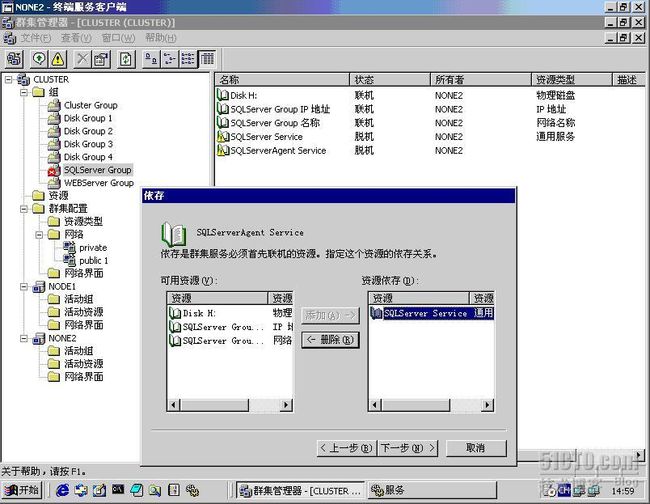Click available resources left scroll arrow
The width and height of the screenshot is (650, 504).
(174, 405)
